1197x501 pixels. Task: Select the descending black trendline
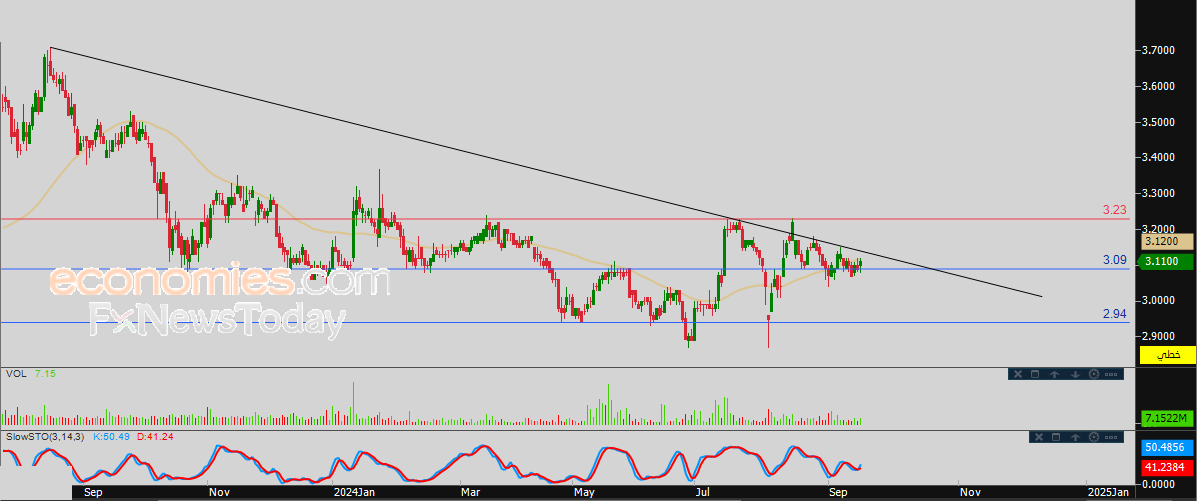[x=544, y=172]
